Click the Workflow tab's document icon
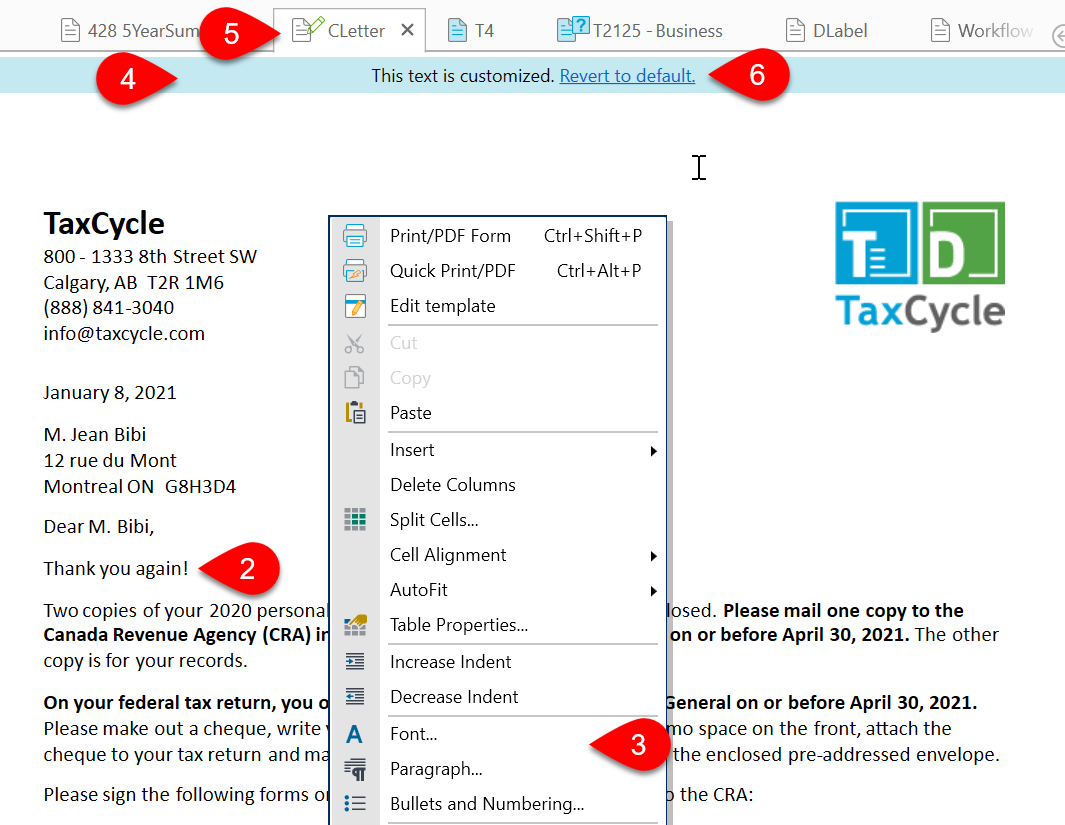 point(940,31)
